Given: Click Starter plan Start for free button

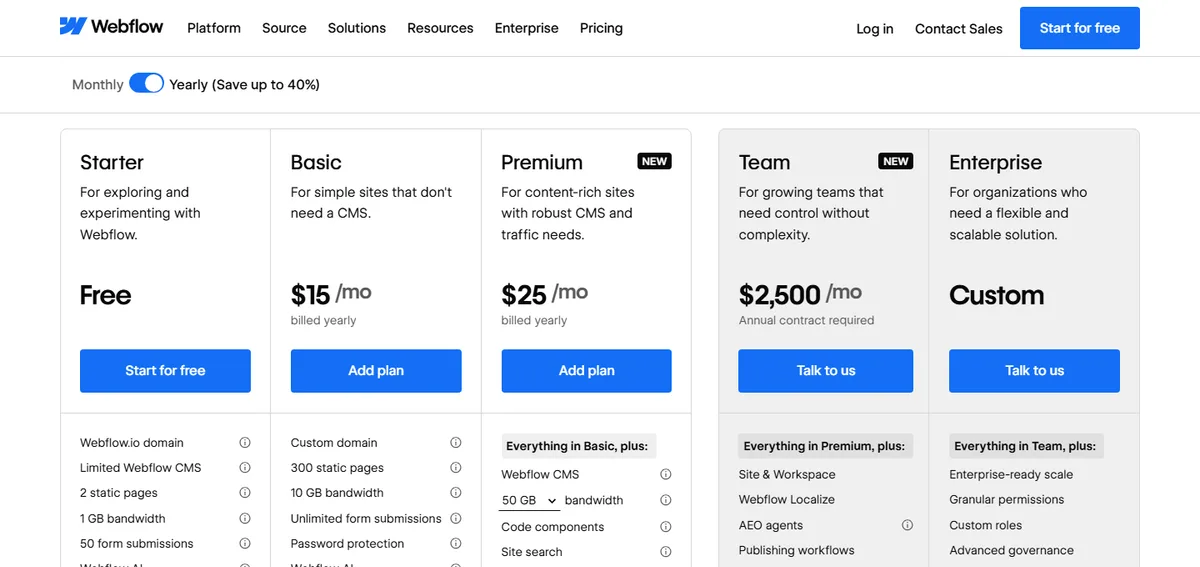Looking at the screenshot, I should pyautogui.click(x=165, y=370).
